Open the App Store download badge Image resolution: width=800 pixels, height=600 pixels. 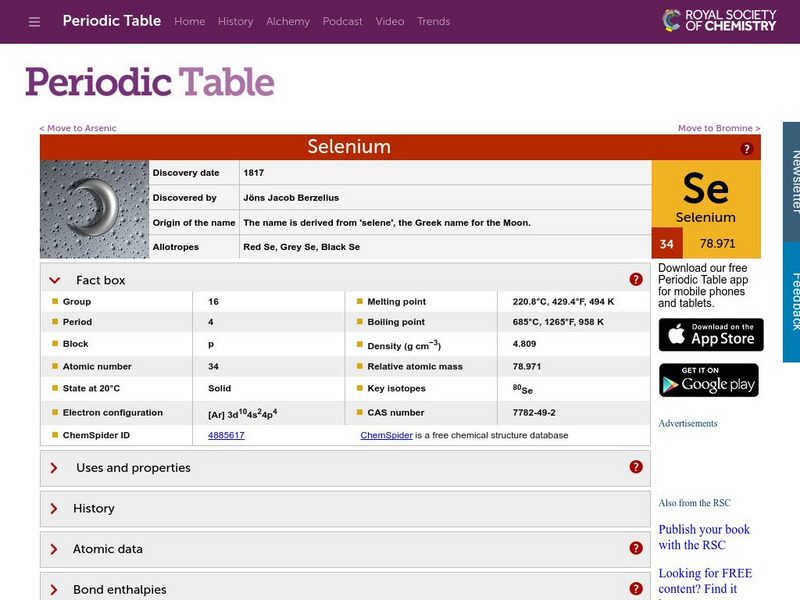tap(710, 335)
